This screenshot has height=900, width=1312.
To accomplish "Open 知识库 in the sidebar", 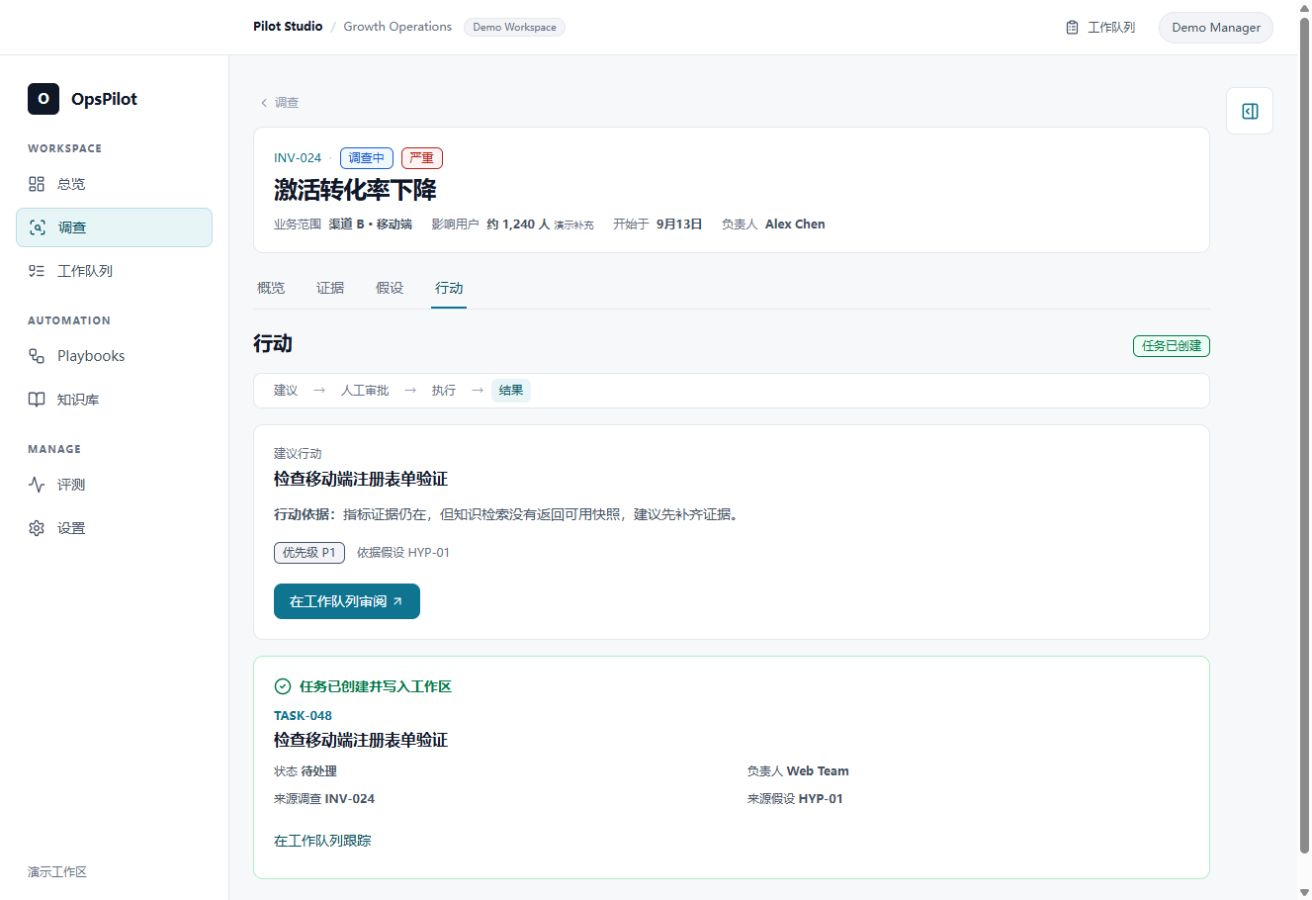I will pyautogui.click(x=114, y=400).
